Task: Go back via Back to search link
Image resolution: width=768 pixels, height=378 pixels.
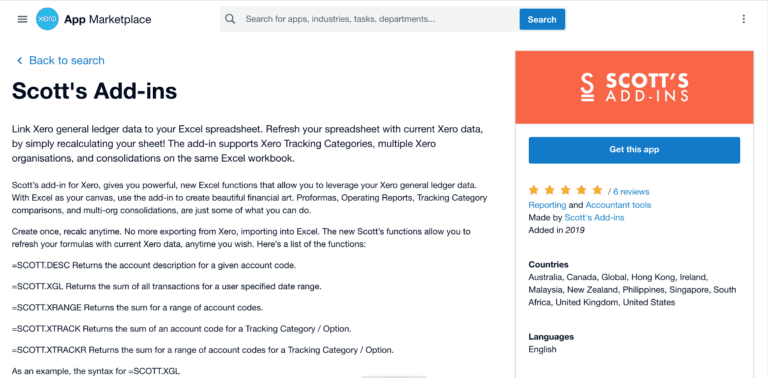Action: pos(67,61)
